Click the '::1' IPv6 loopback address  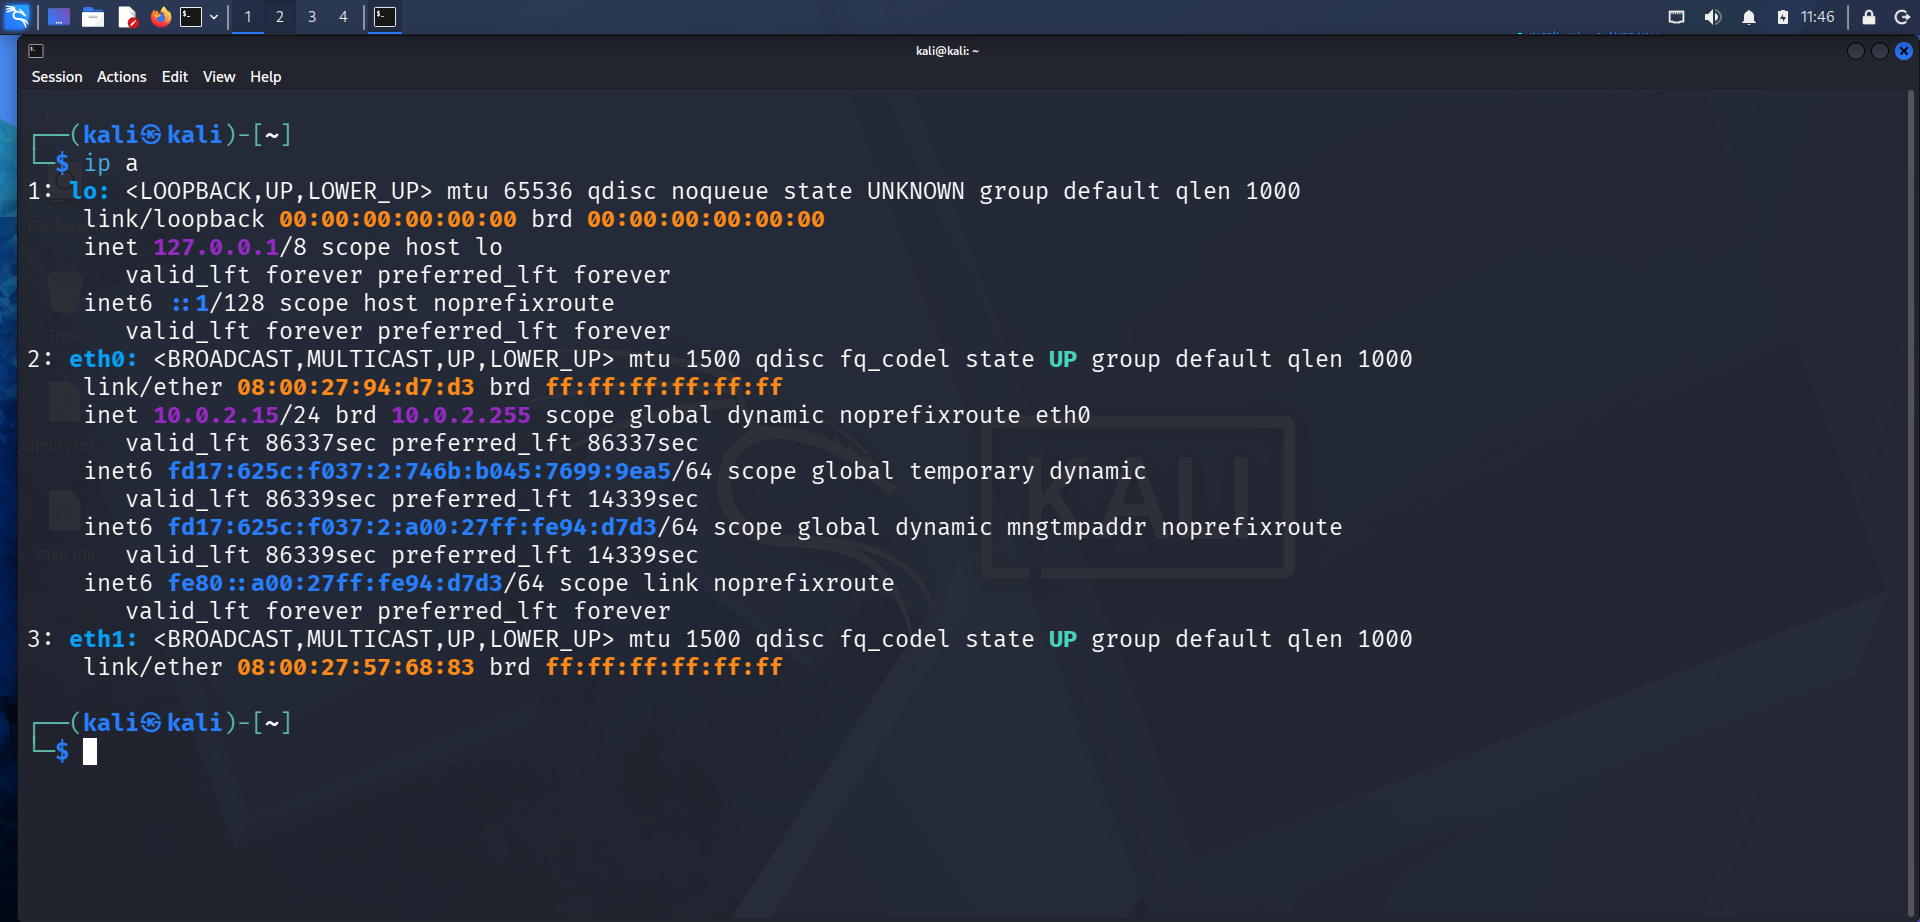tap(189, 303)
